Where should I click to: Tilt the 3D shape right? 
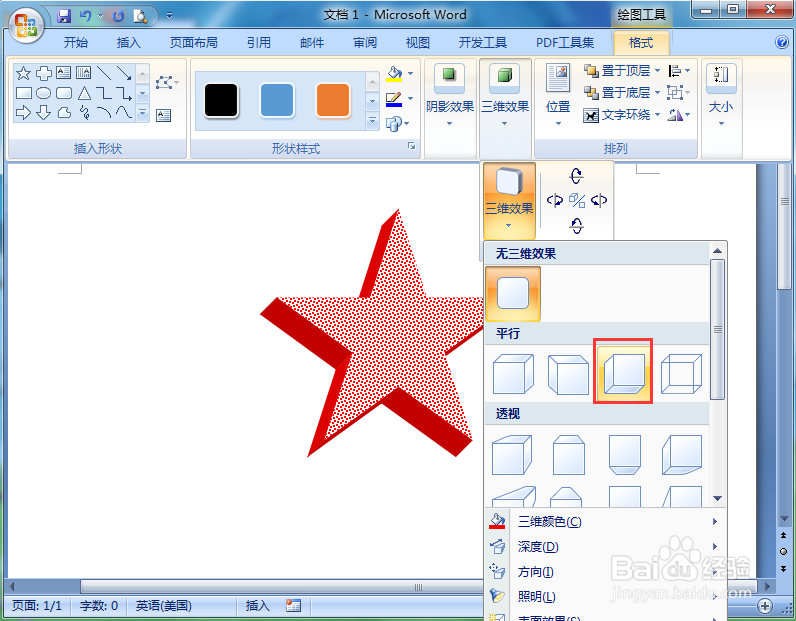599,201
